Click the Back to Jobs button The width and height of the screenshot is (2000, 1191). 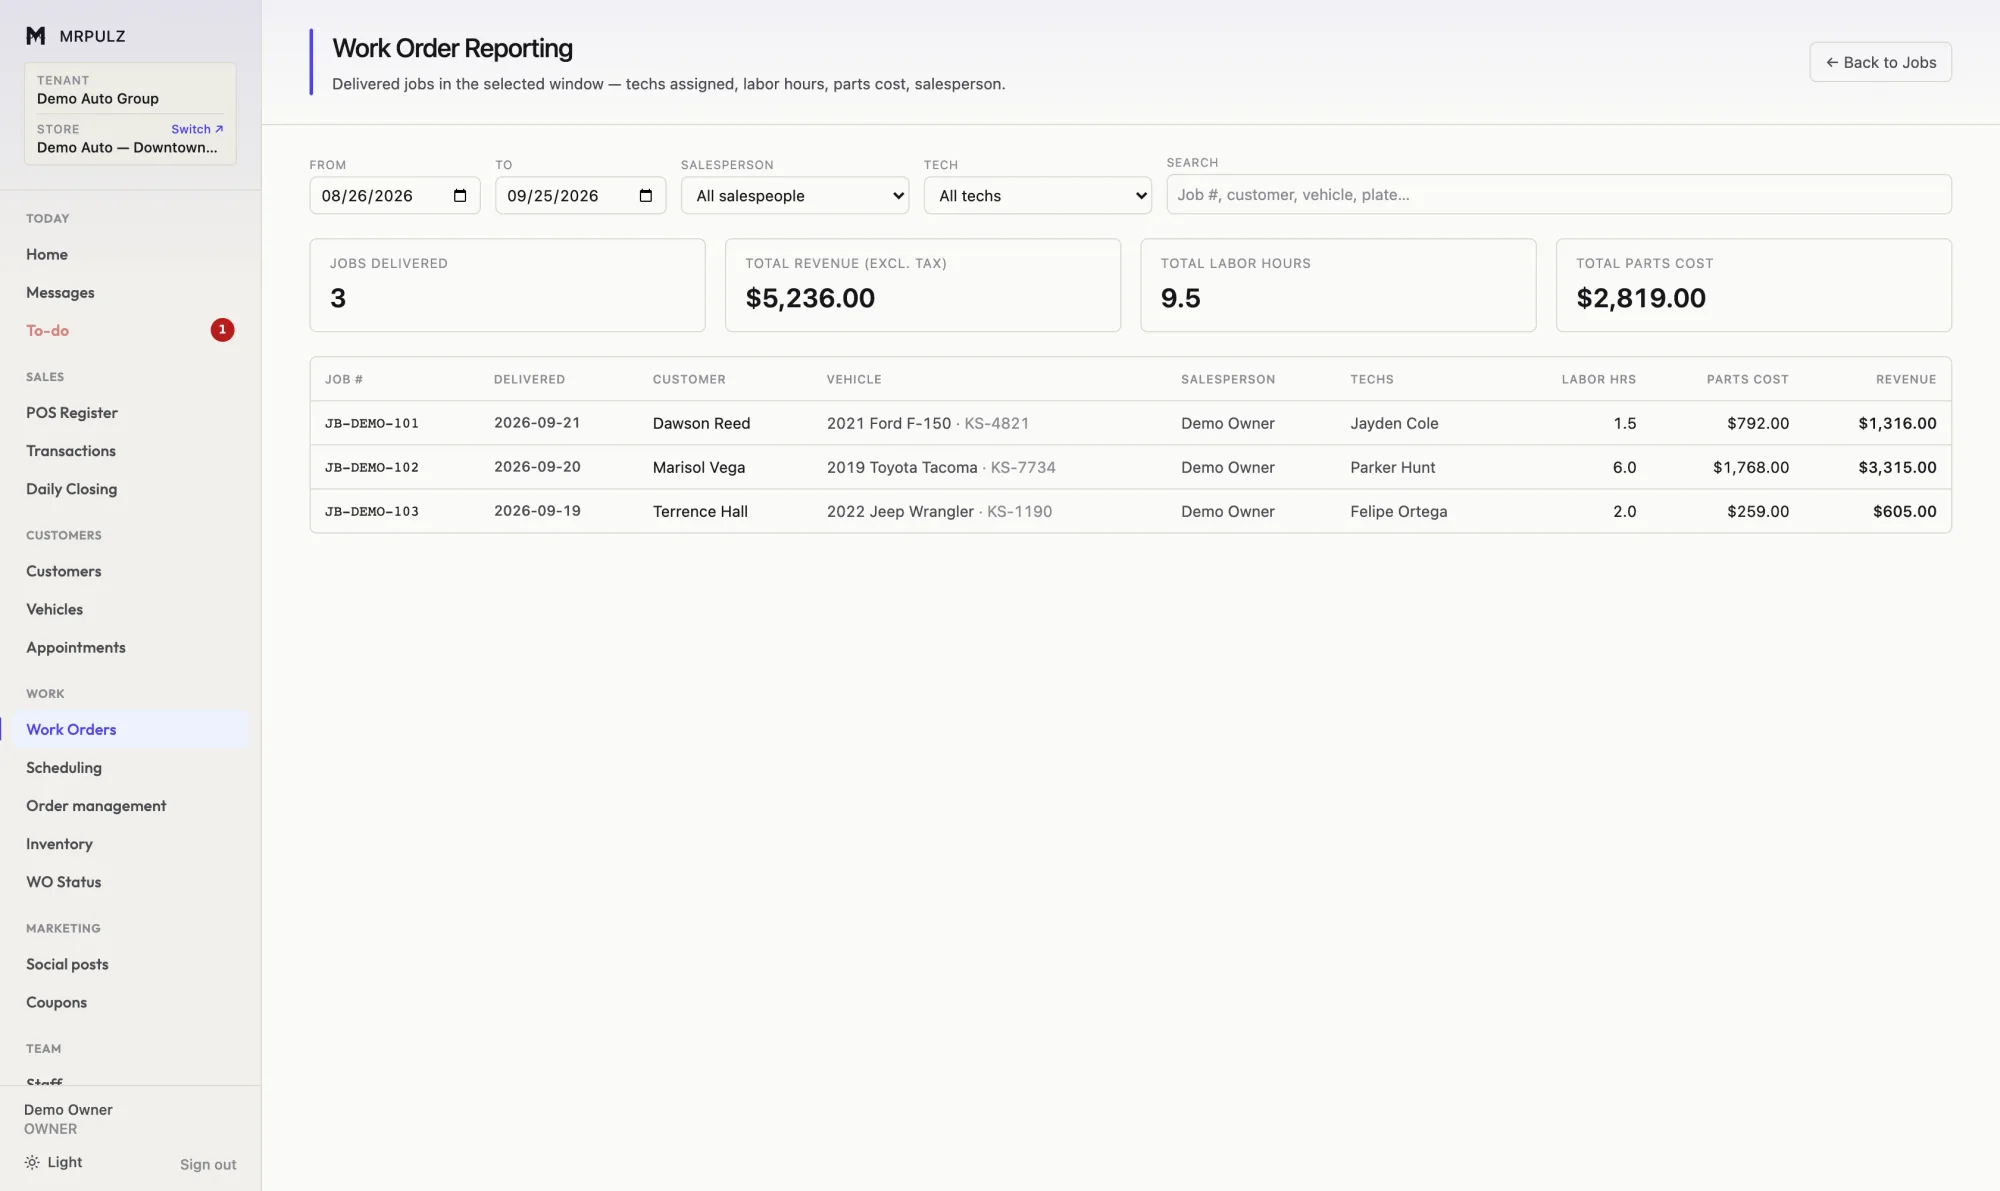1880,62
